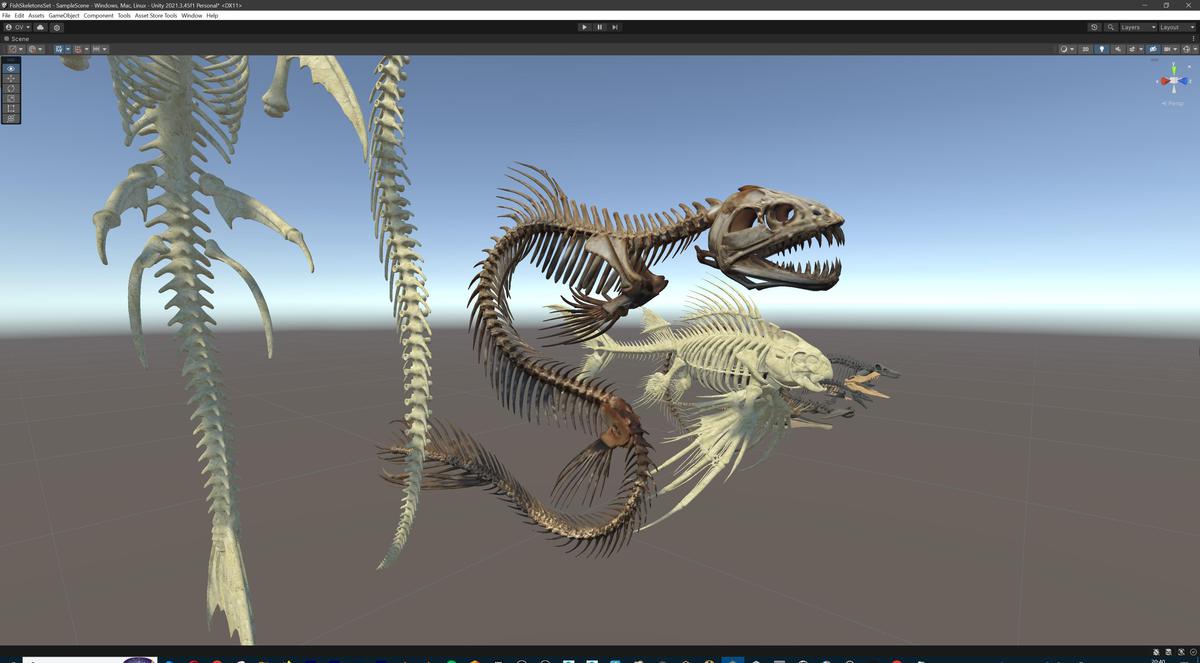Select the Rotate tool
This screenshot has height=663, width=1200.
[10, 88]
